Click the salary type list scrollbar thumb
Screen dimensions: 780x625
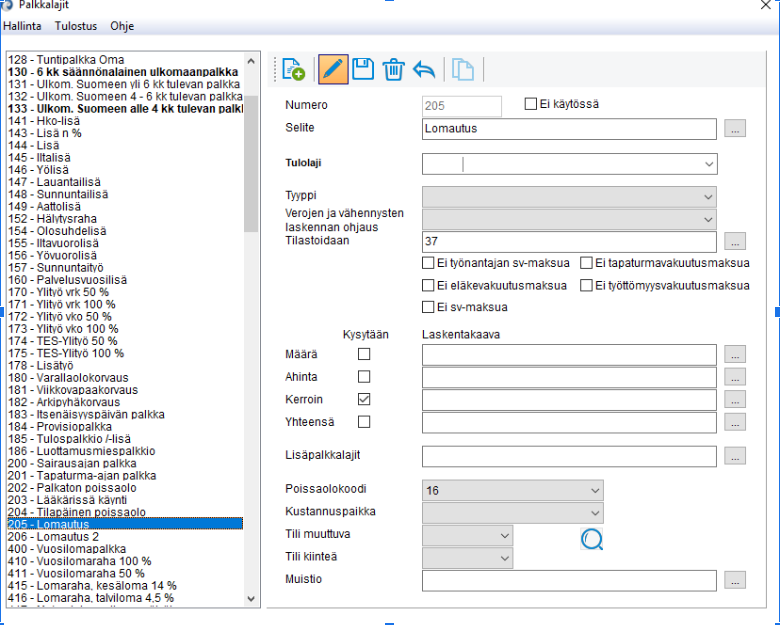click(251, 164)
